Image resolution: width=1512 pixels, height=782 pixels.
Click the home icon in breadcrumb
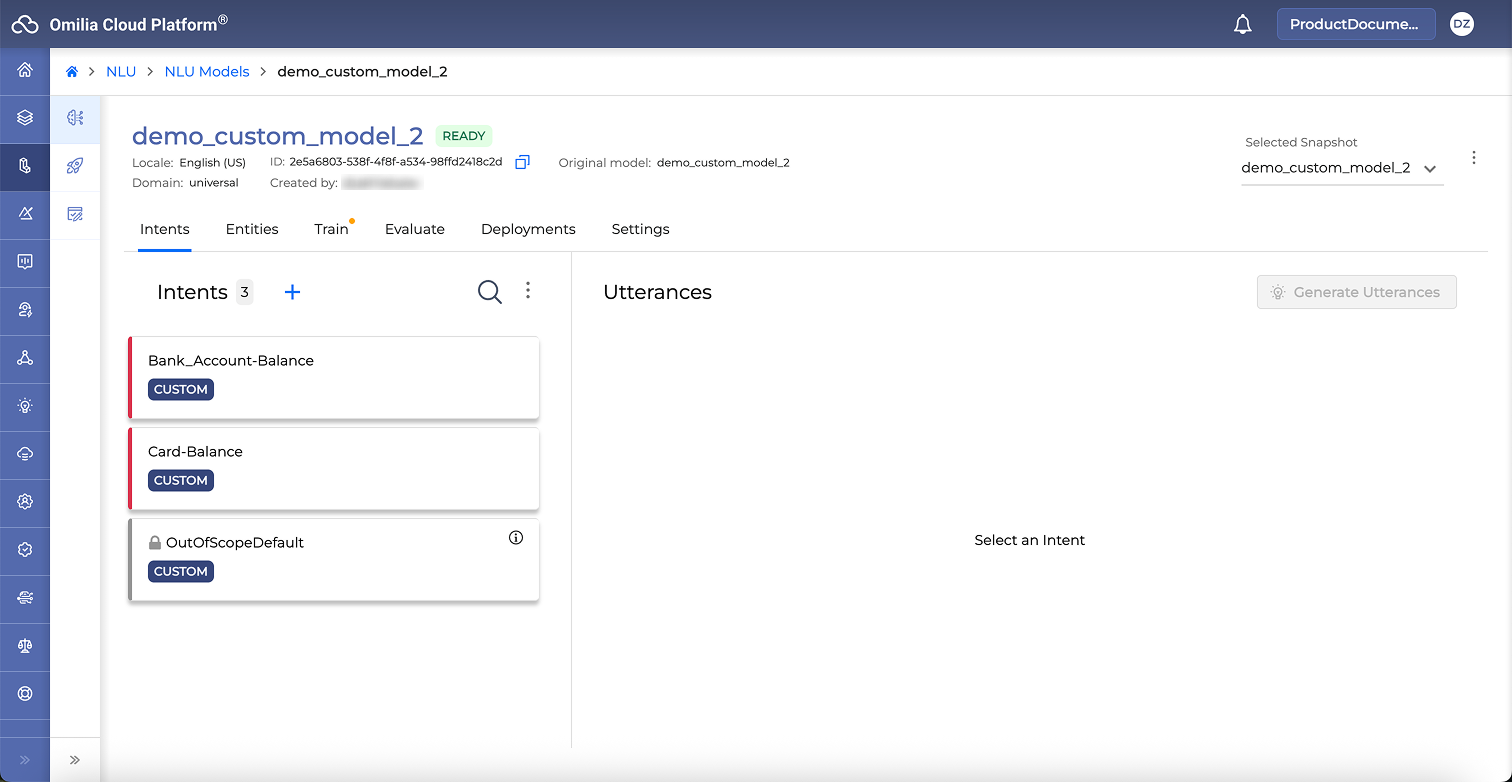pyautogui.click(x=72, y=72)
